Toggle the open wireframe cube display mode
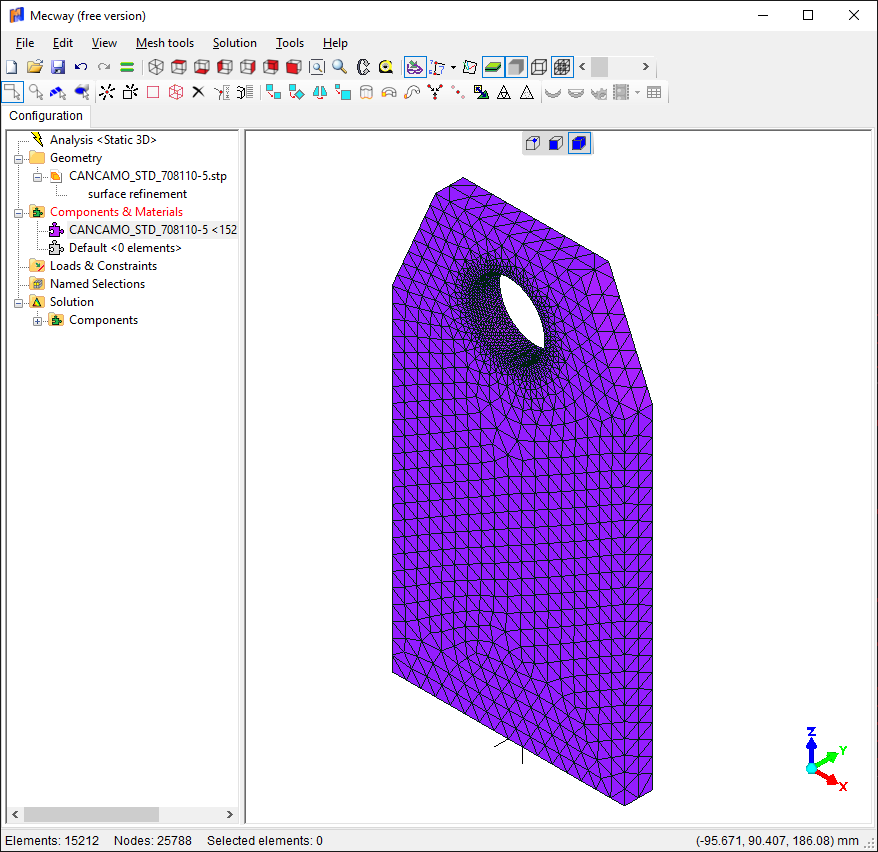 [539, 67]
